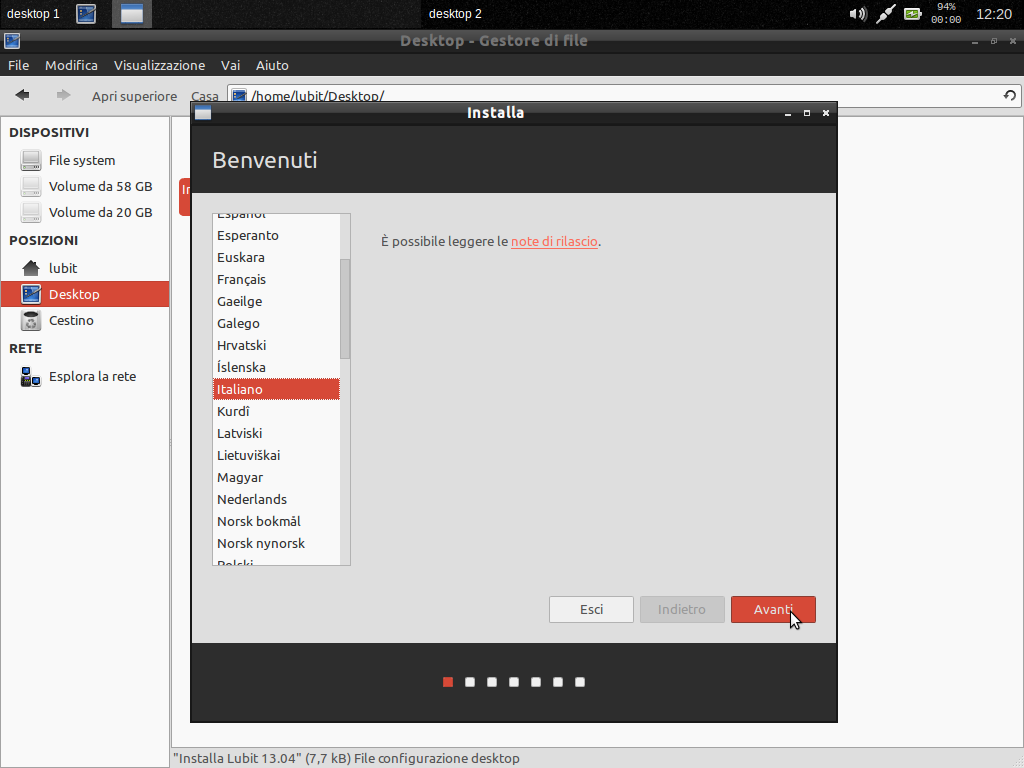This screenshot has height=768, width=1024.
Task: Select Esperanto as installer language
Action: point(248,235)
